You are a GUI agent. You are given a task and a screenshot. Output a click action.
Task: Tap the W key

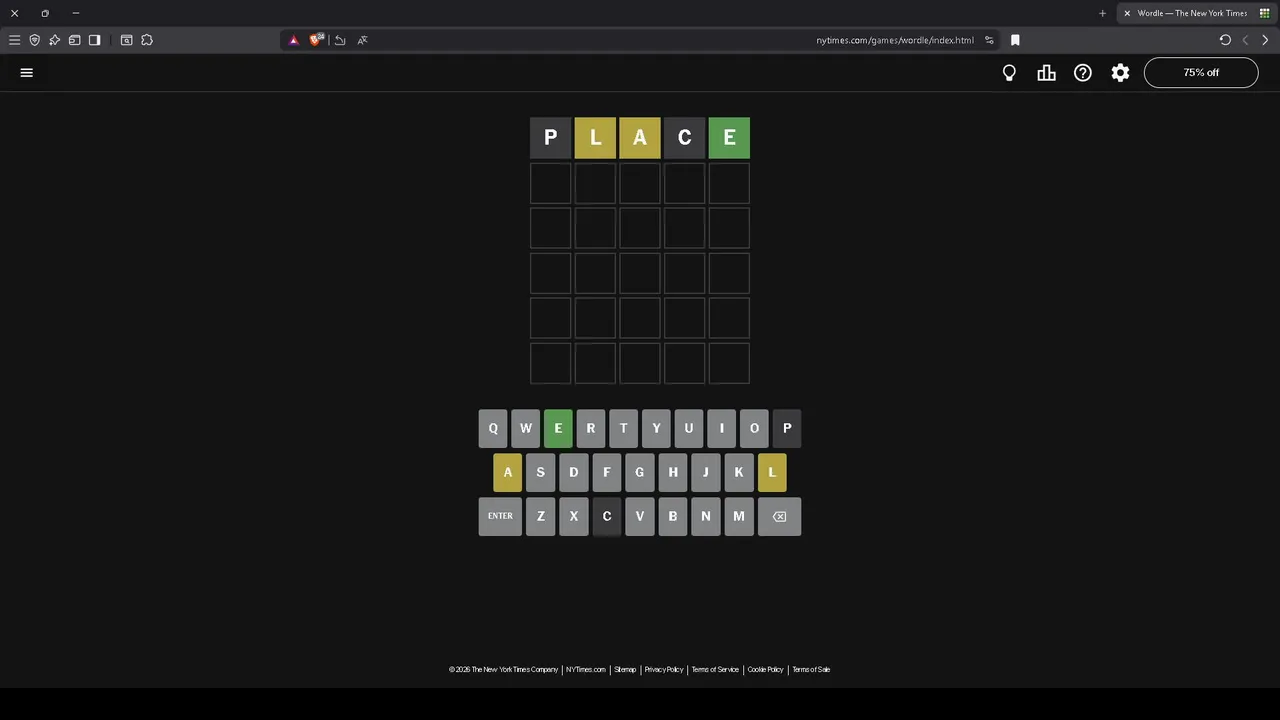(525, 428)
